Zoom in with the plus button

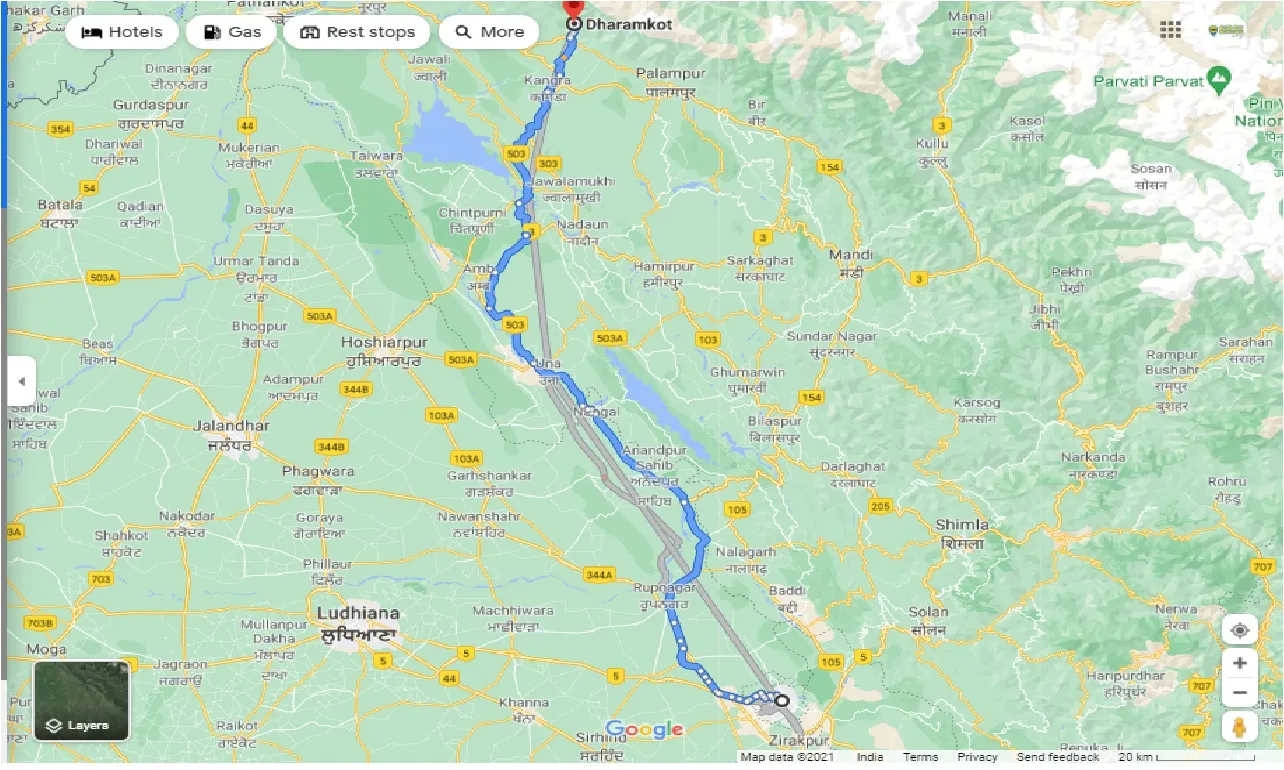(x=1240, y=663)
